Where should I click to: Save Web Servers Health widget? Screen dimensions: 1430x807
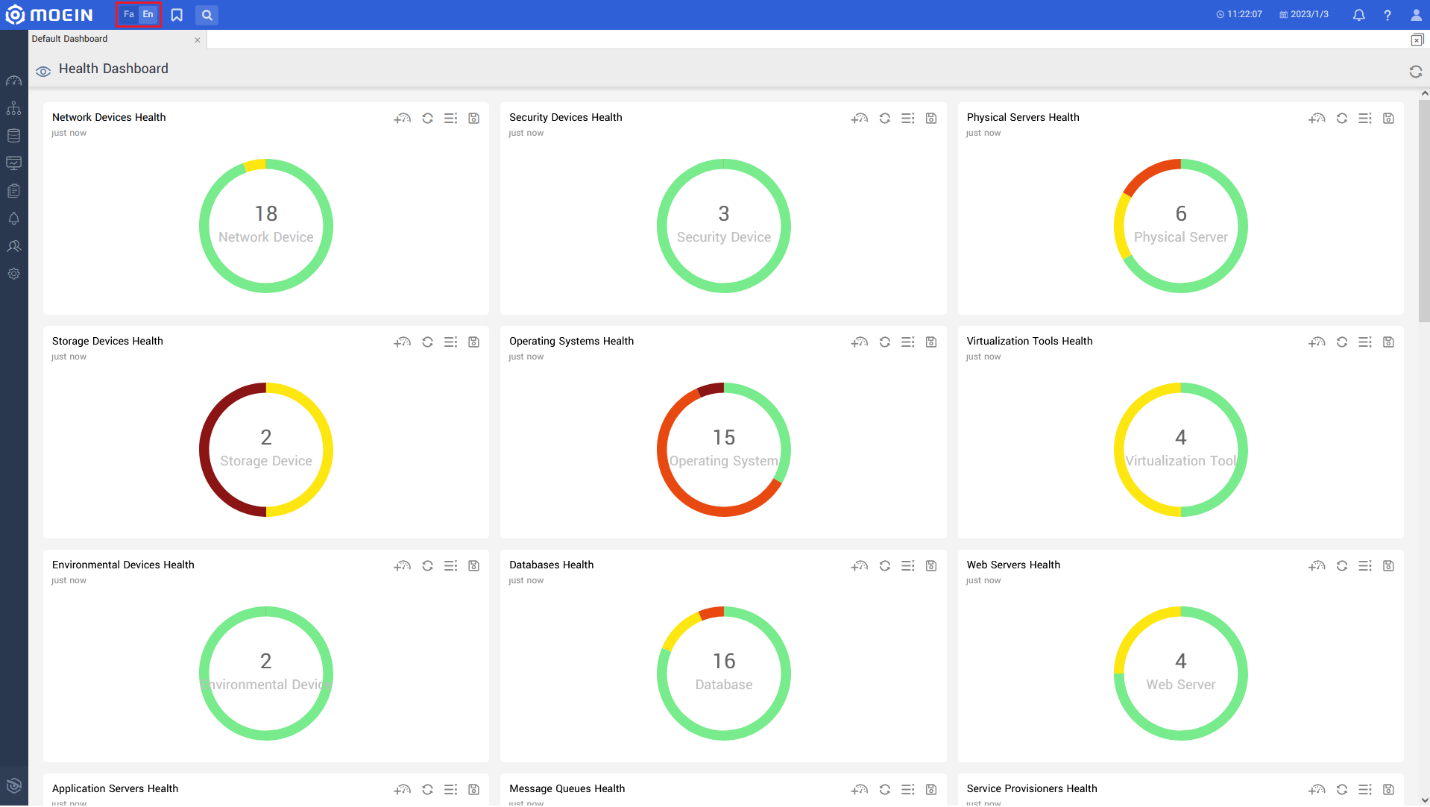(x=1388, y=566)
